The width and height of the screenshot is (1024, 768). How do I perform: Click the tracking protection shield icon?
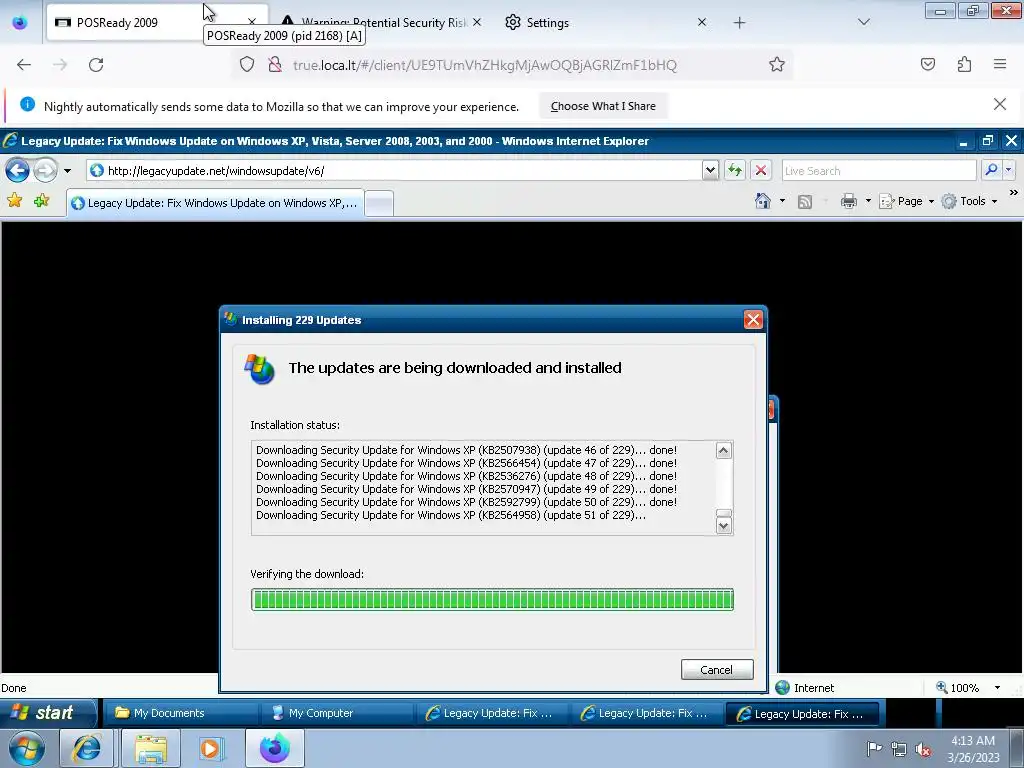pyautogui.click(x=247, y=64)
